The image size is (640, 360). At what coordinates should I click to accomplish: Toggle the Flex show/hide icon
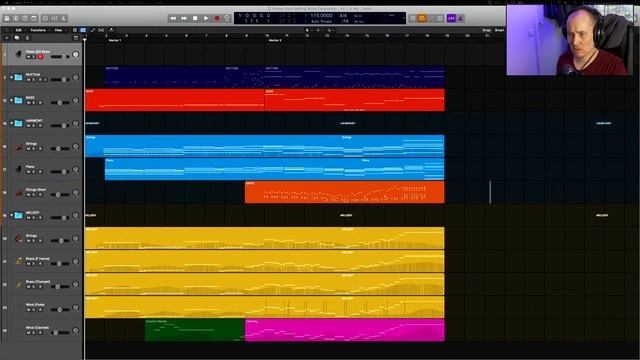[x=101, y=30]
